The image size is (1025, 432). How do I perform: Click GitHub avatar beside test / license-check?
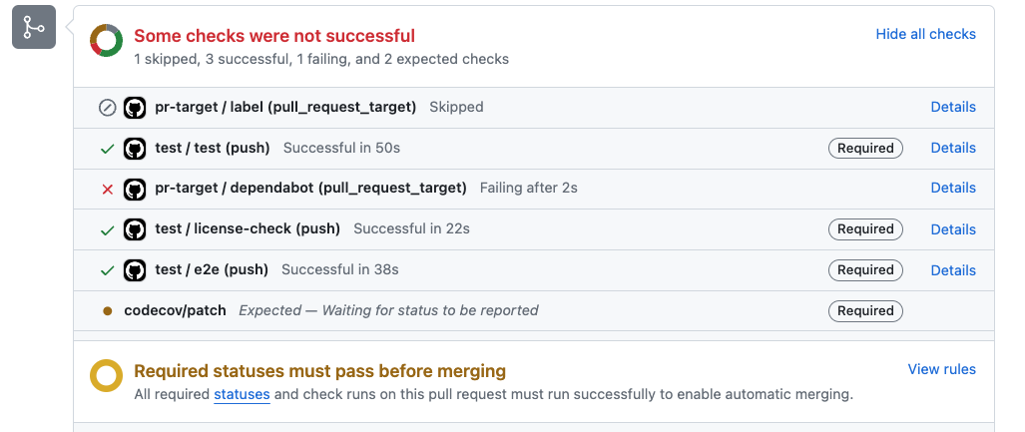[135, 229]
